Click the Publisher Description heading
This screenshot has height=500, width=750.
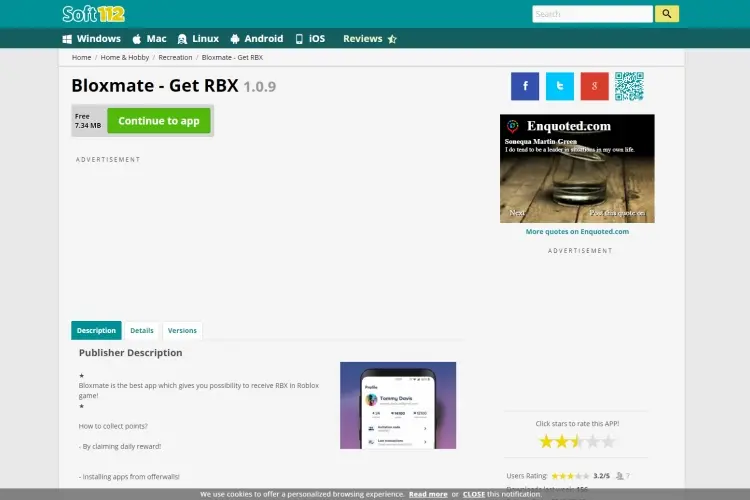pos(131,353)
